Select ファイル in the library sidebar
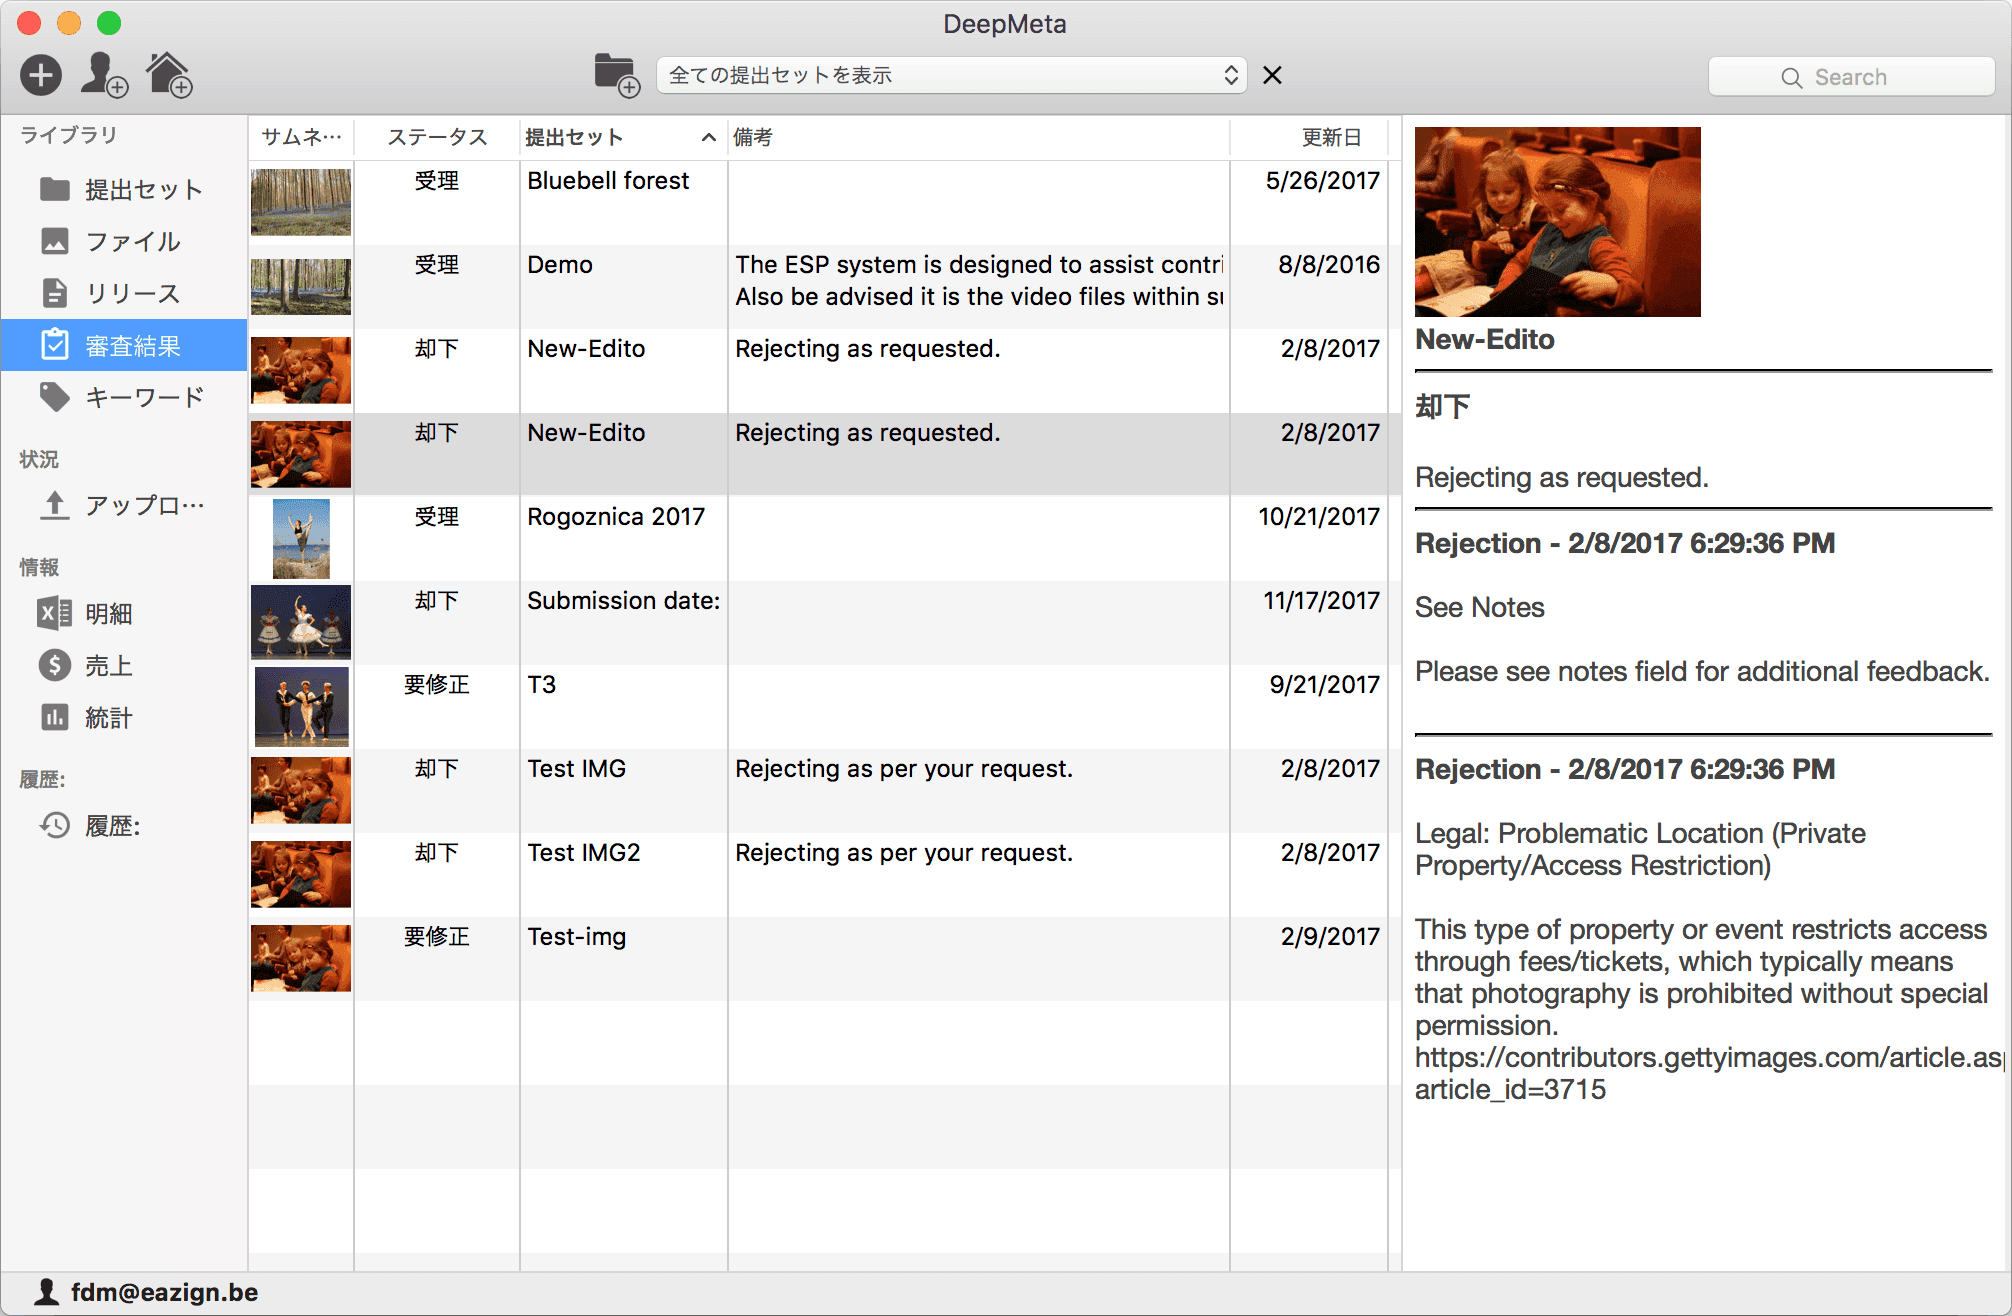 pyautogui.click(x=124, y=241)
